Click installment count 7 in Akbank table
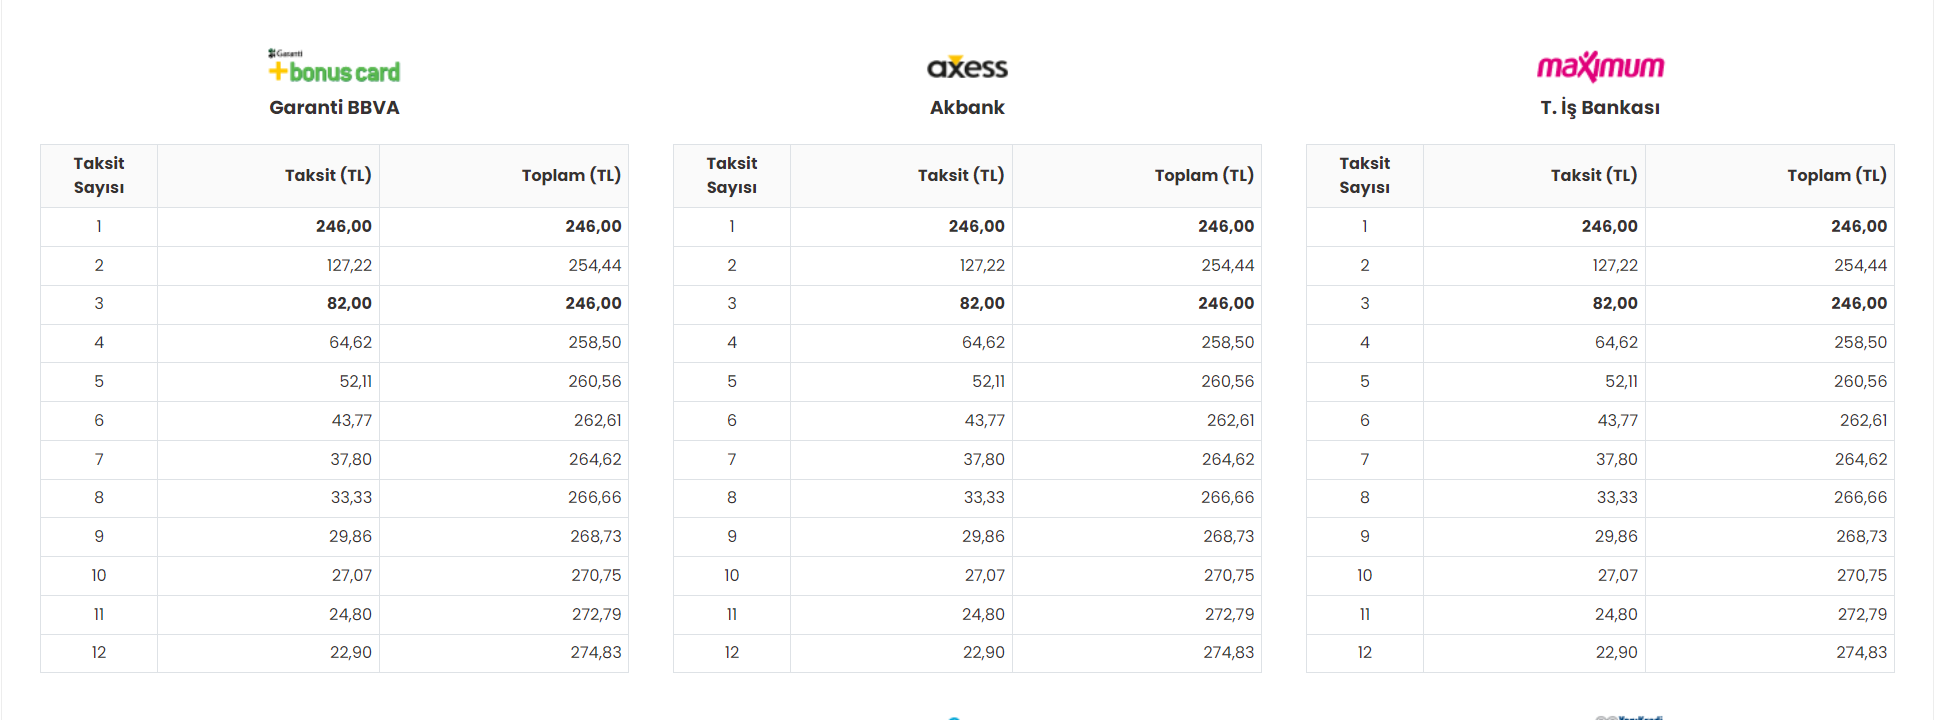The width and height of the screenshot is (1935, 720). 732,459
